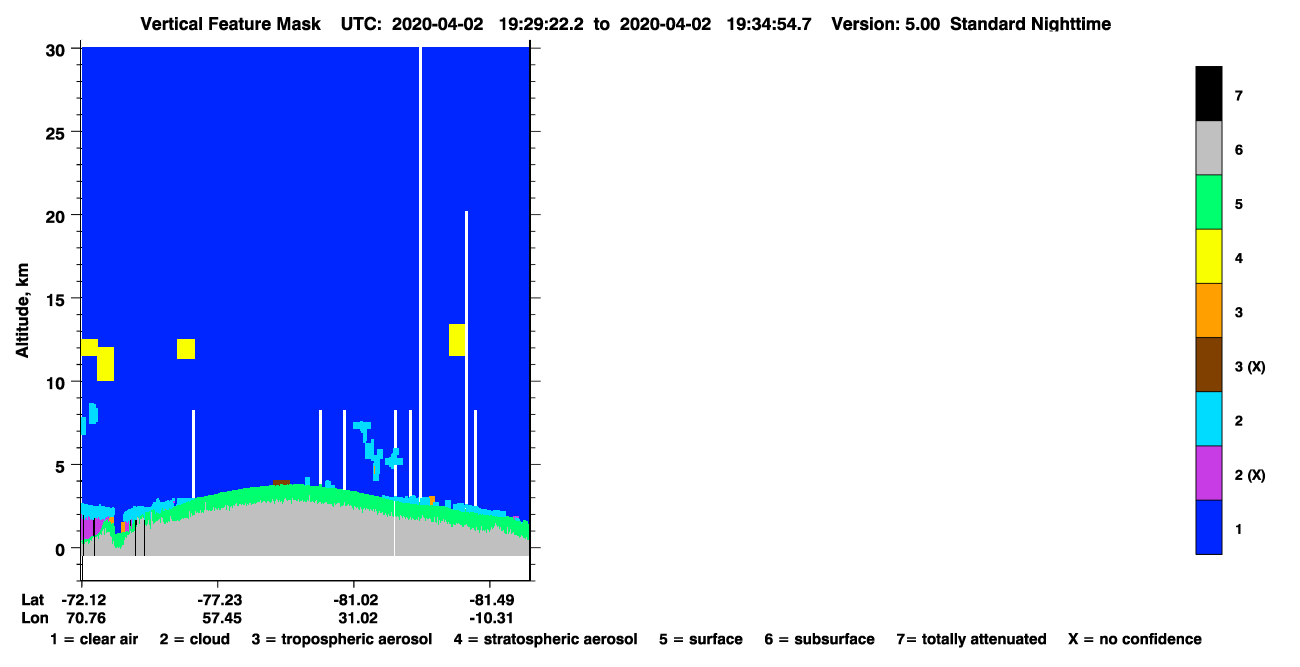Click the latitude value -81.02

tap(355, 600)
